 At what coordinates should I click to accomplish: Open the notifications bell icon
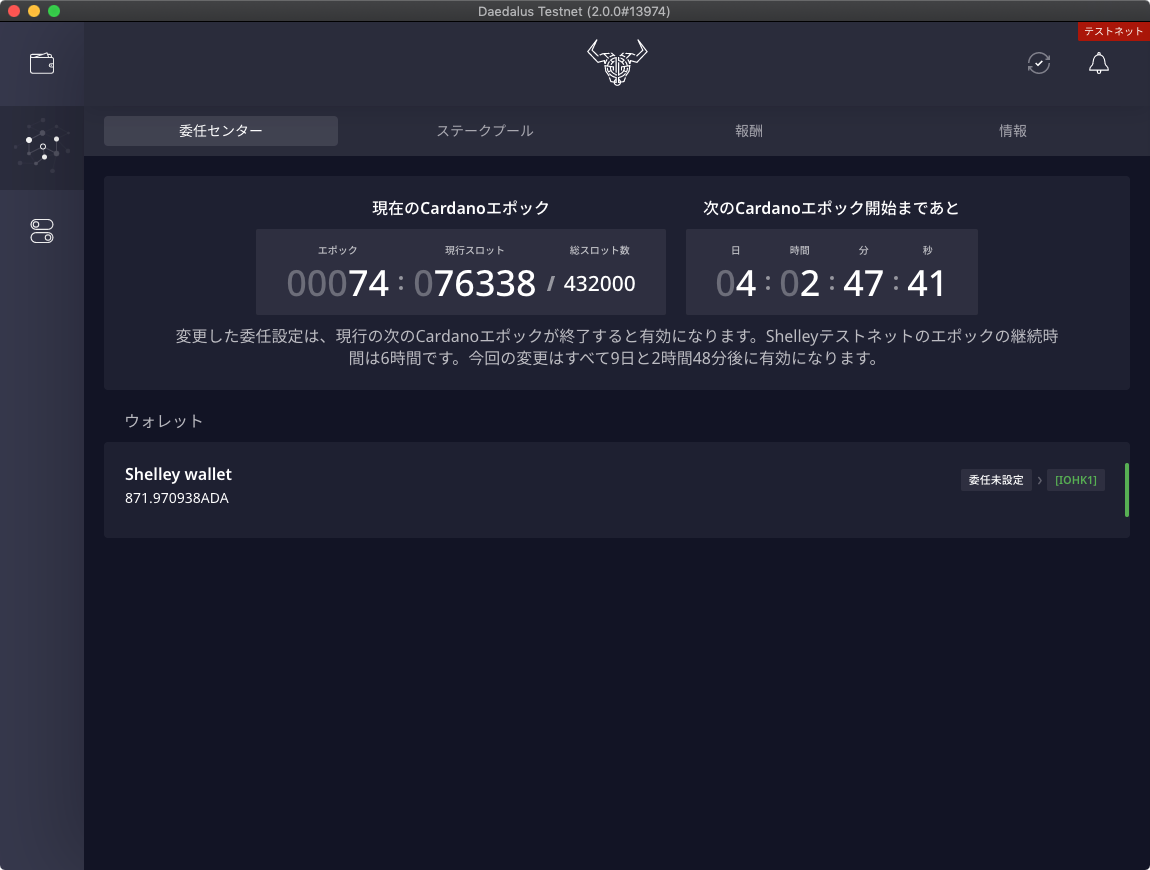coord(1099,63)
